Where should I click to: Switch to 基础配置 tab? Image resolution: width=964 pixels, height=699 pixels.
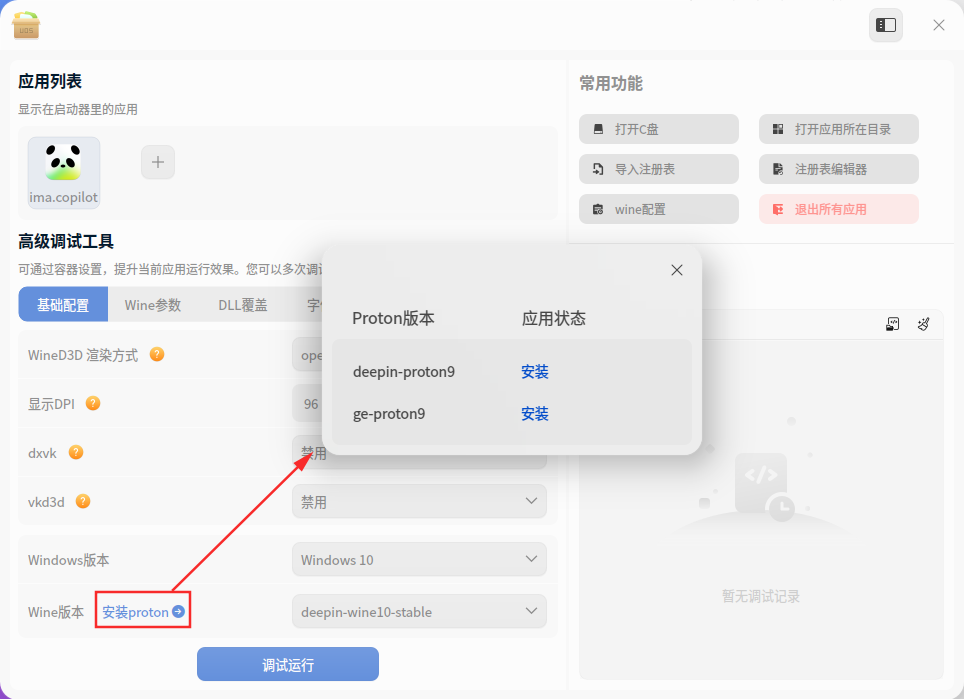tap(63, 304)
